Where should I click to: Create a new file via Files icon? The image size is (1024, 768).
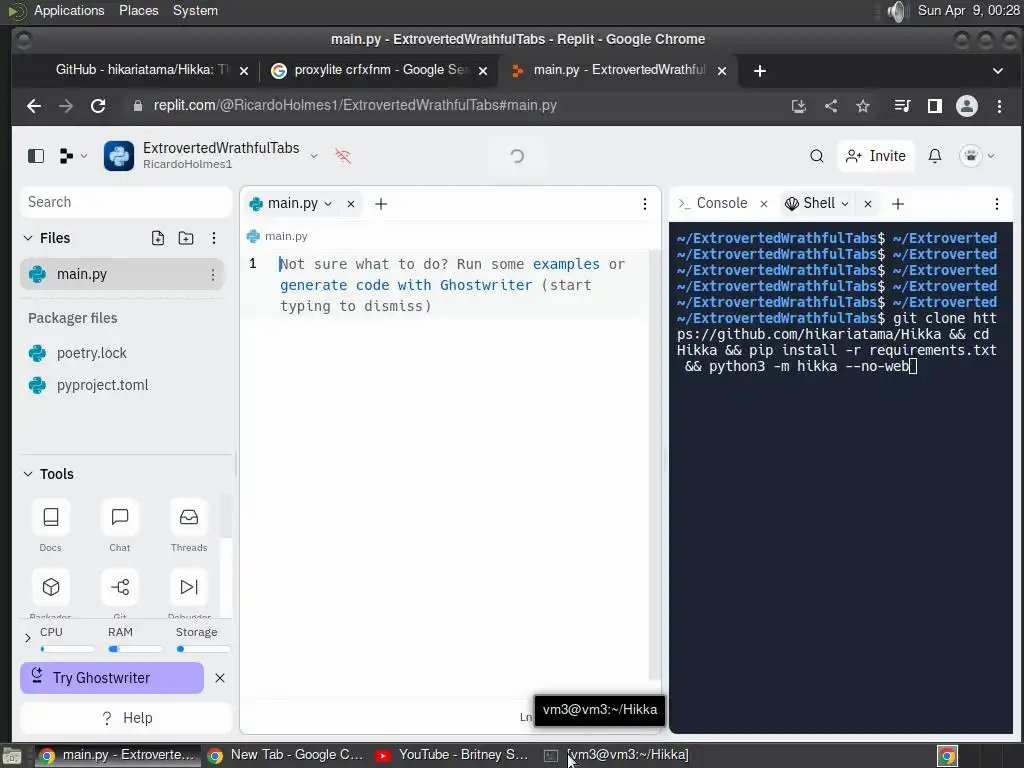tap(158, 238)
